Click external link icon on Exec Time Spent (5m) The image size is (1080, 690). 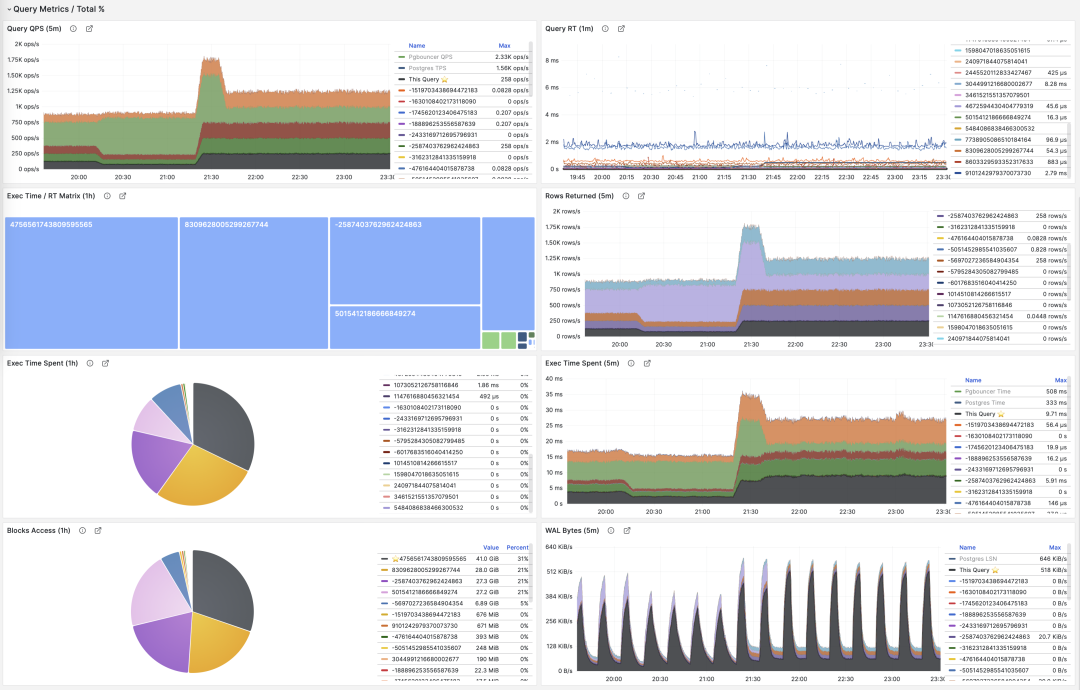[647, 363]
